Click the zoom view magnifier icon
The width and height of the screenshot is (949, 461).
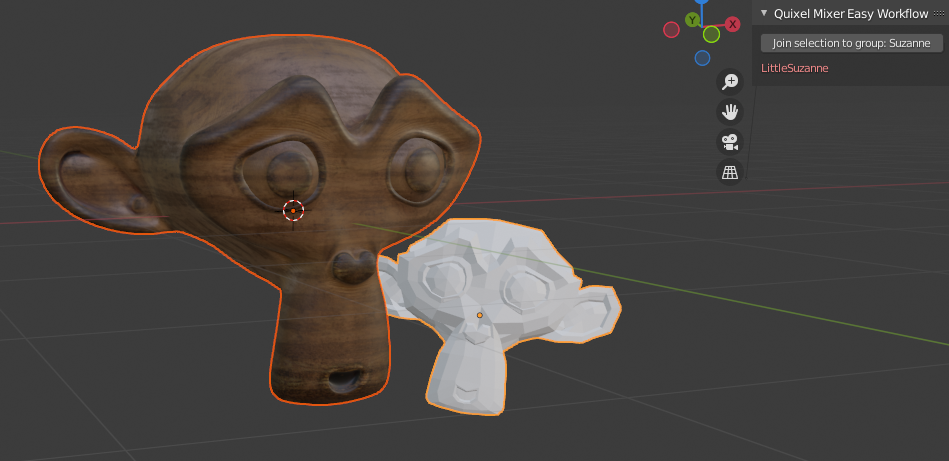click(730, 81)
